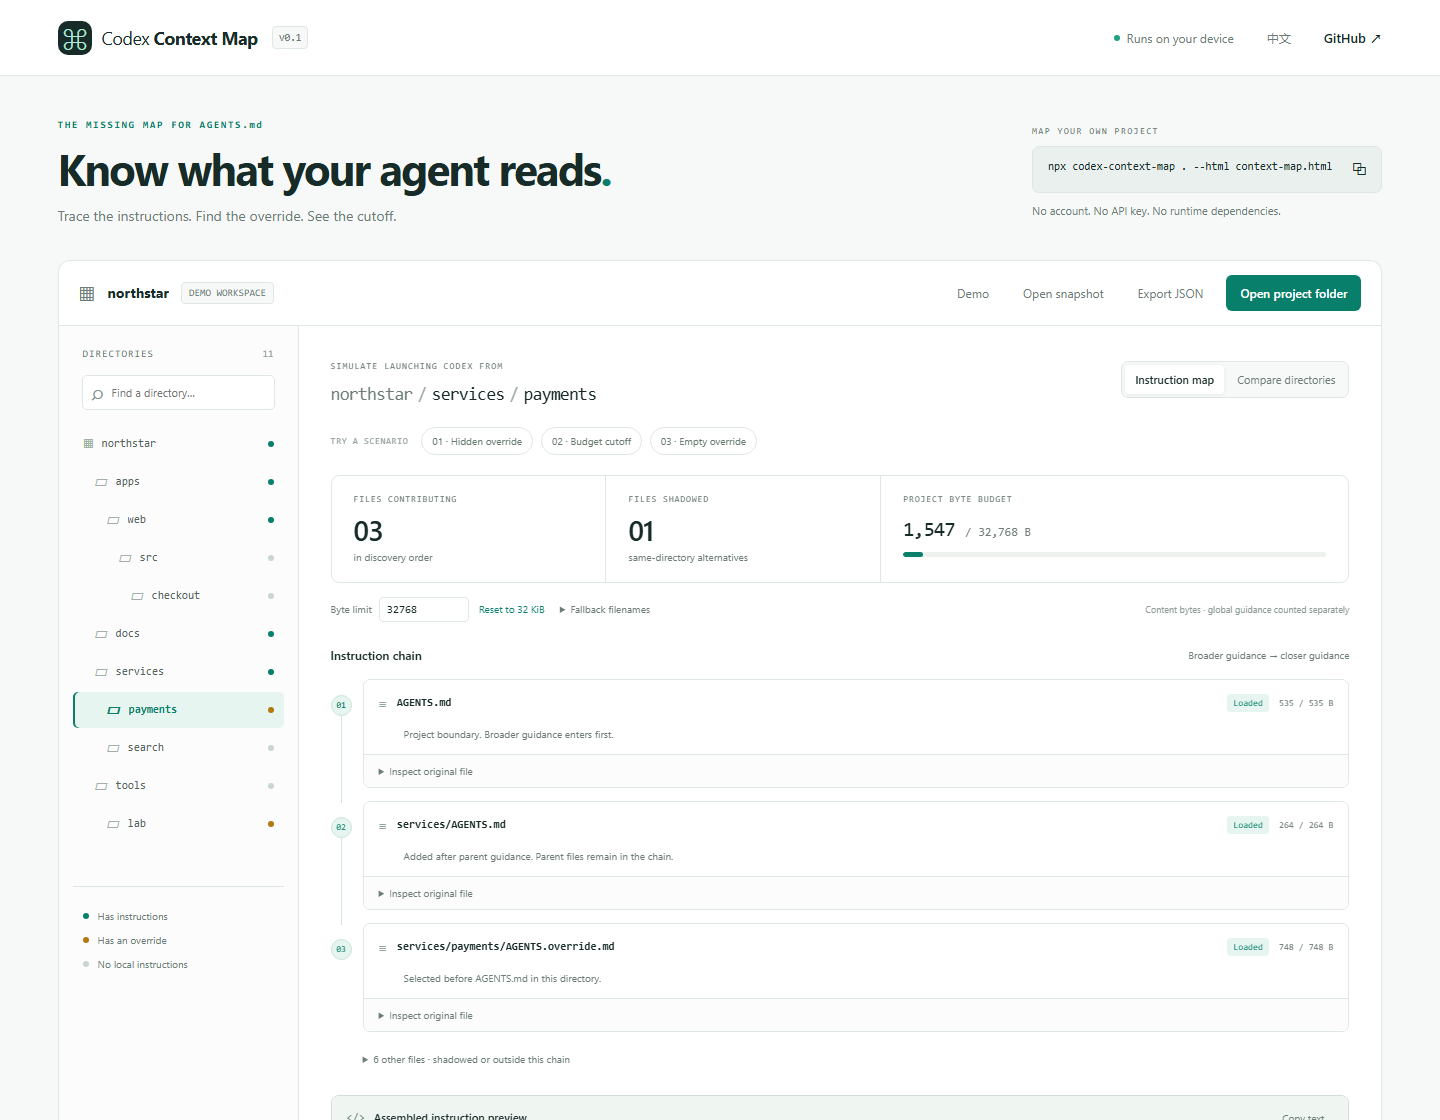The height and width of the screenshot is (1120, 1440).
Task: Click the Find a directory search field
Action: click(x=178, y=393)
